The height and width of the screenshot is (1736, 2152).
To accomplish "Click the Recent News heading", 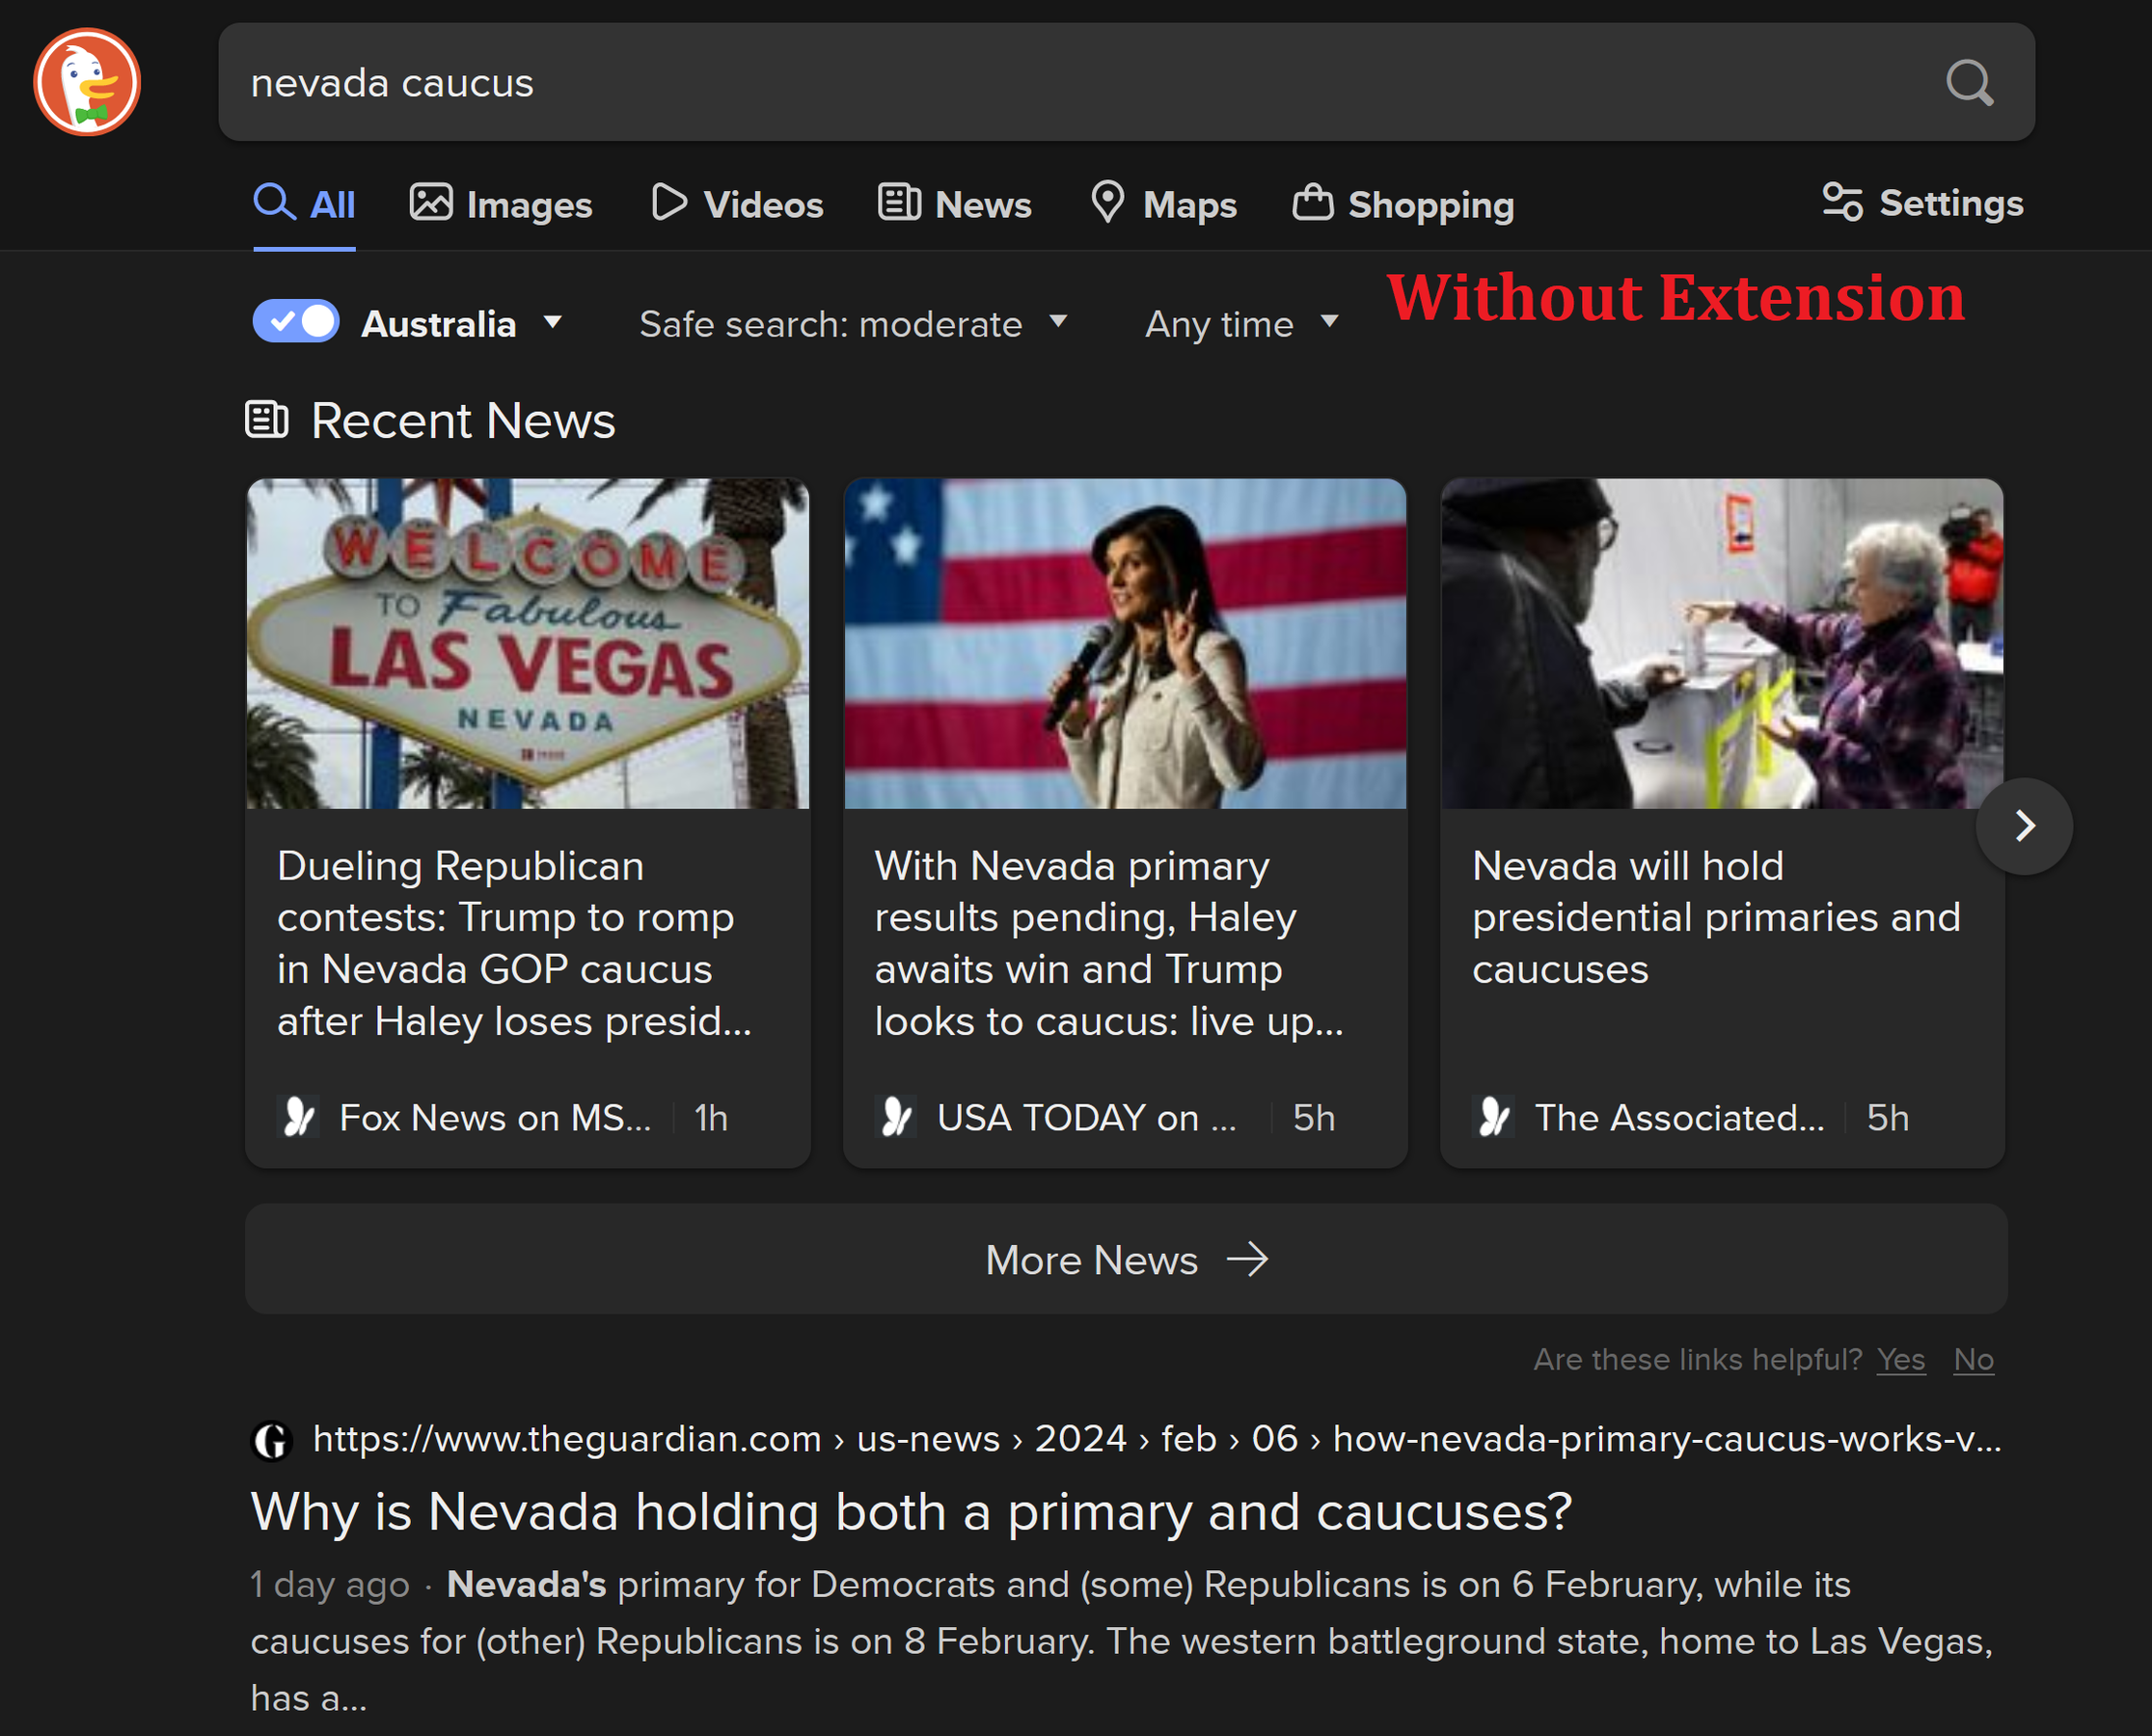I will (x=463, y=420).
